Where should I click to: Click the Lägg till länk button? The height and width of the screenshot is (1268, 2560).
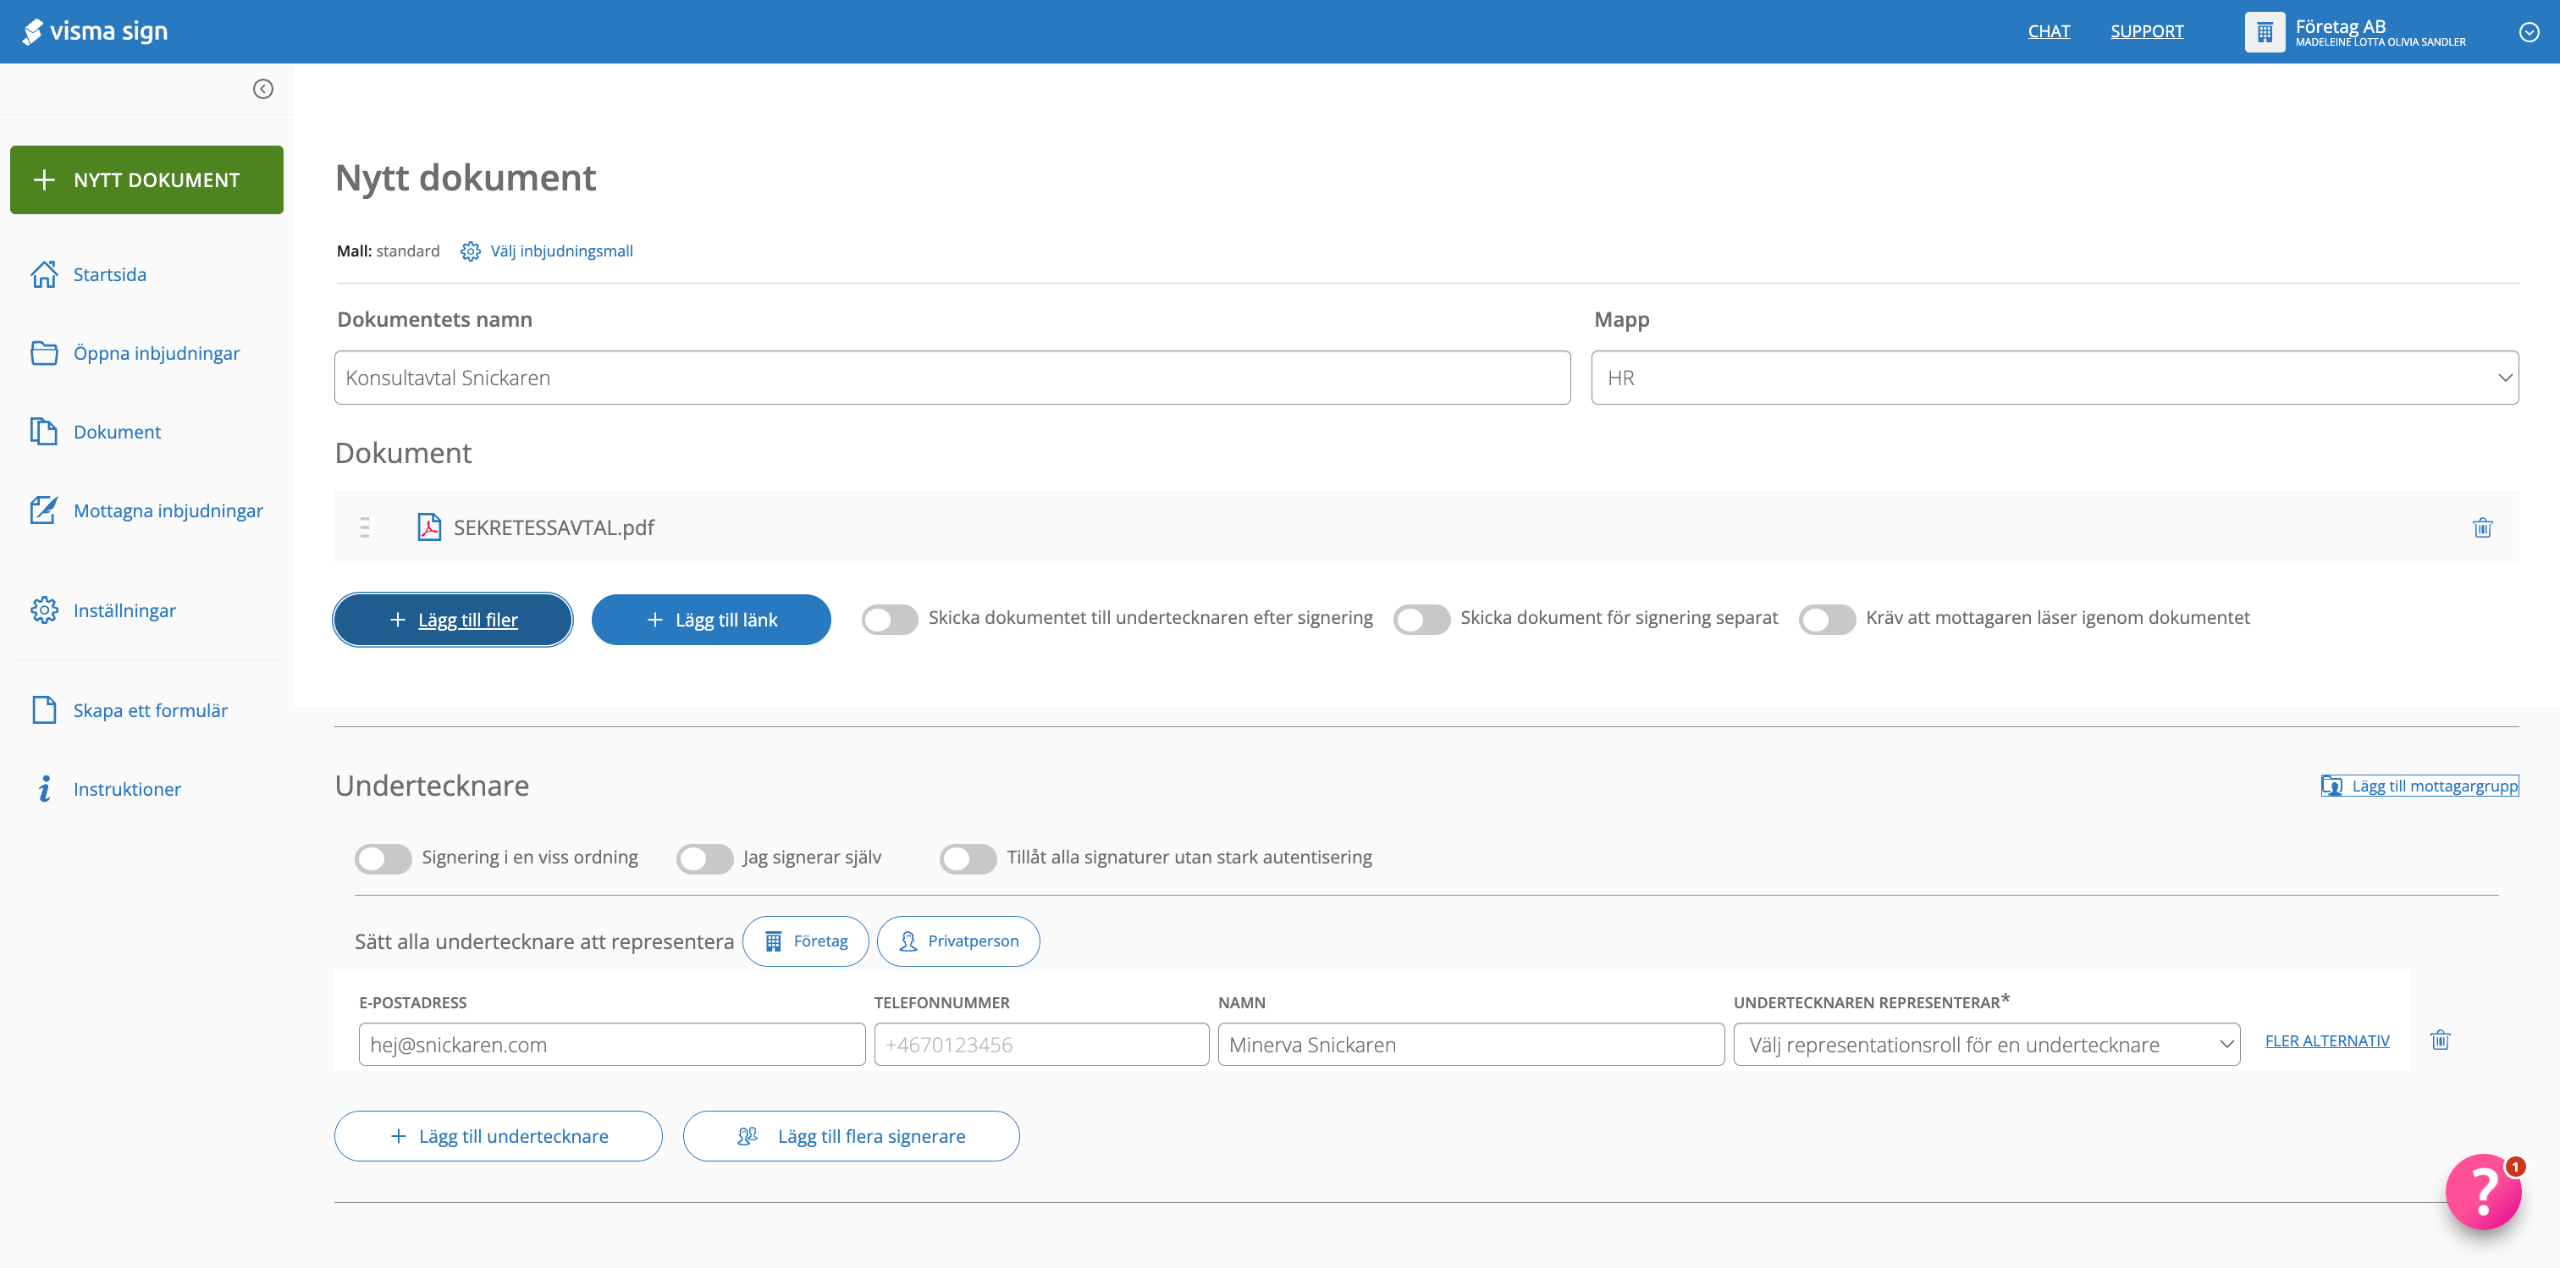pos(711,620)
